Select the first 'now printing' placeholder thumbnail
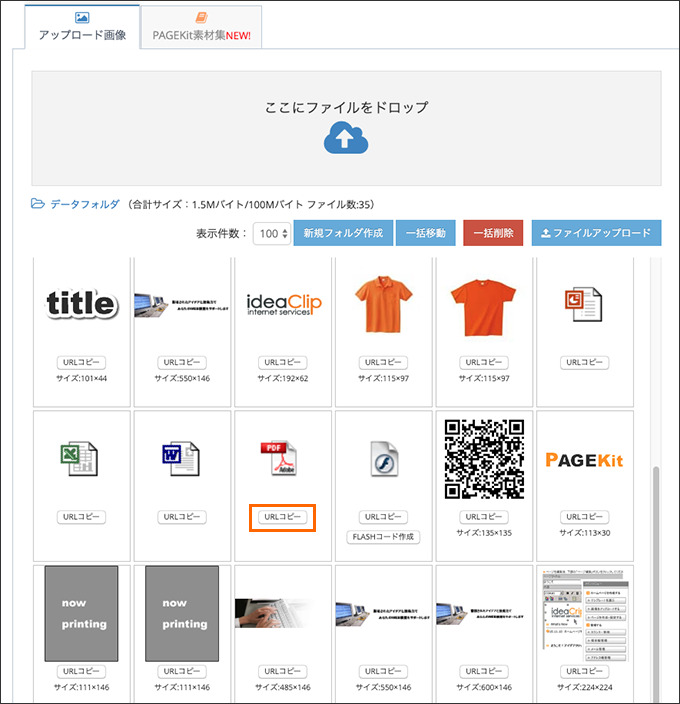Image resolution: width=680 pixels, height=704 pixels. (81, 613)
